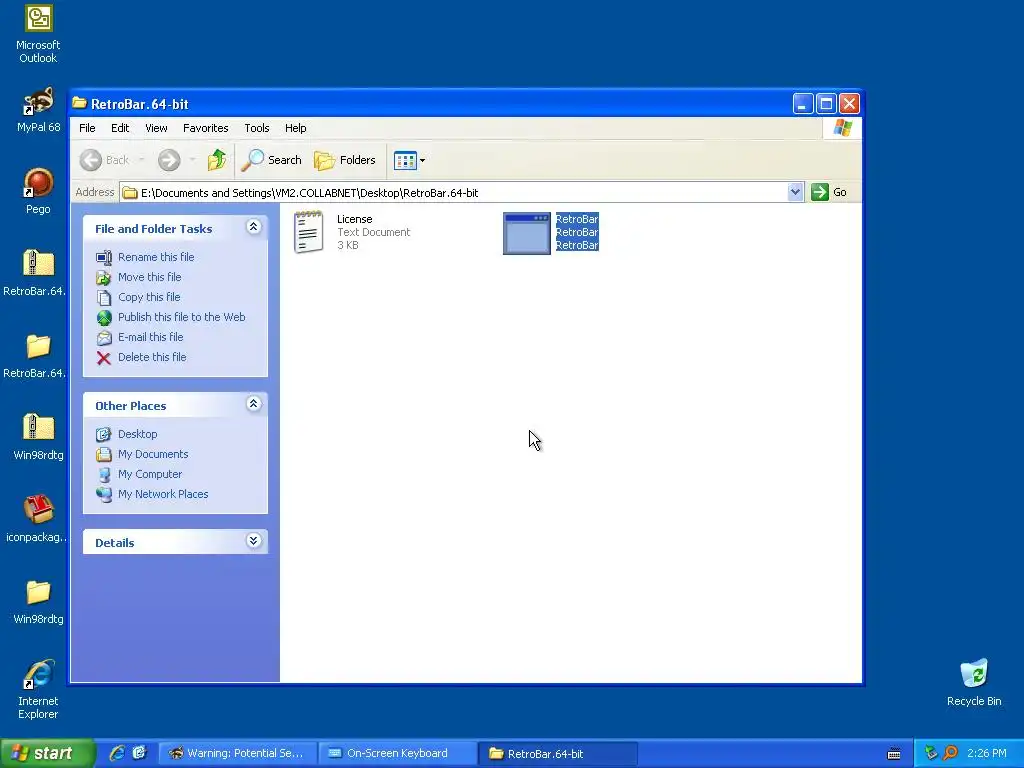Collapse the File and Folder Tasks panel
This screenshot has width=1024, height=768.
coord(253,227)
